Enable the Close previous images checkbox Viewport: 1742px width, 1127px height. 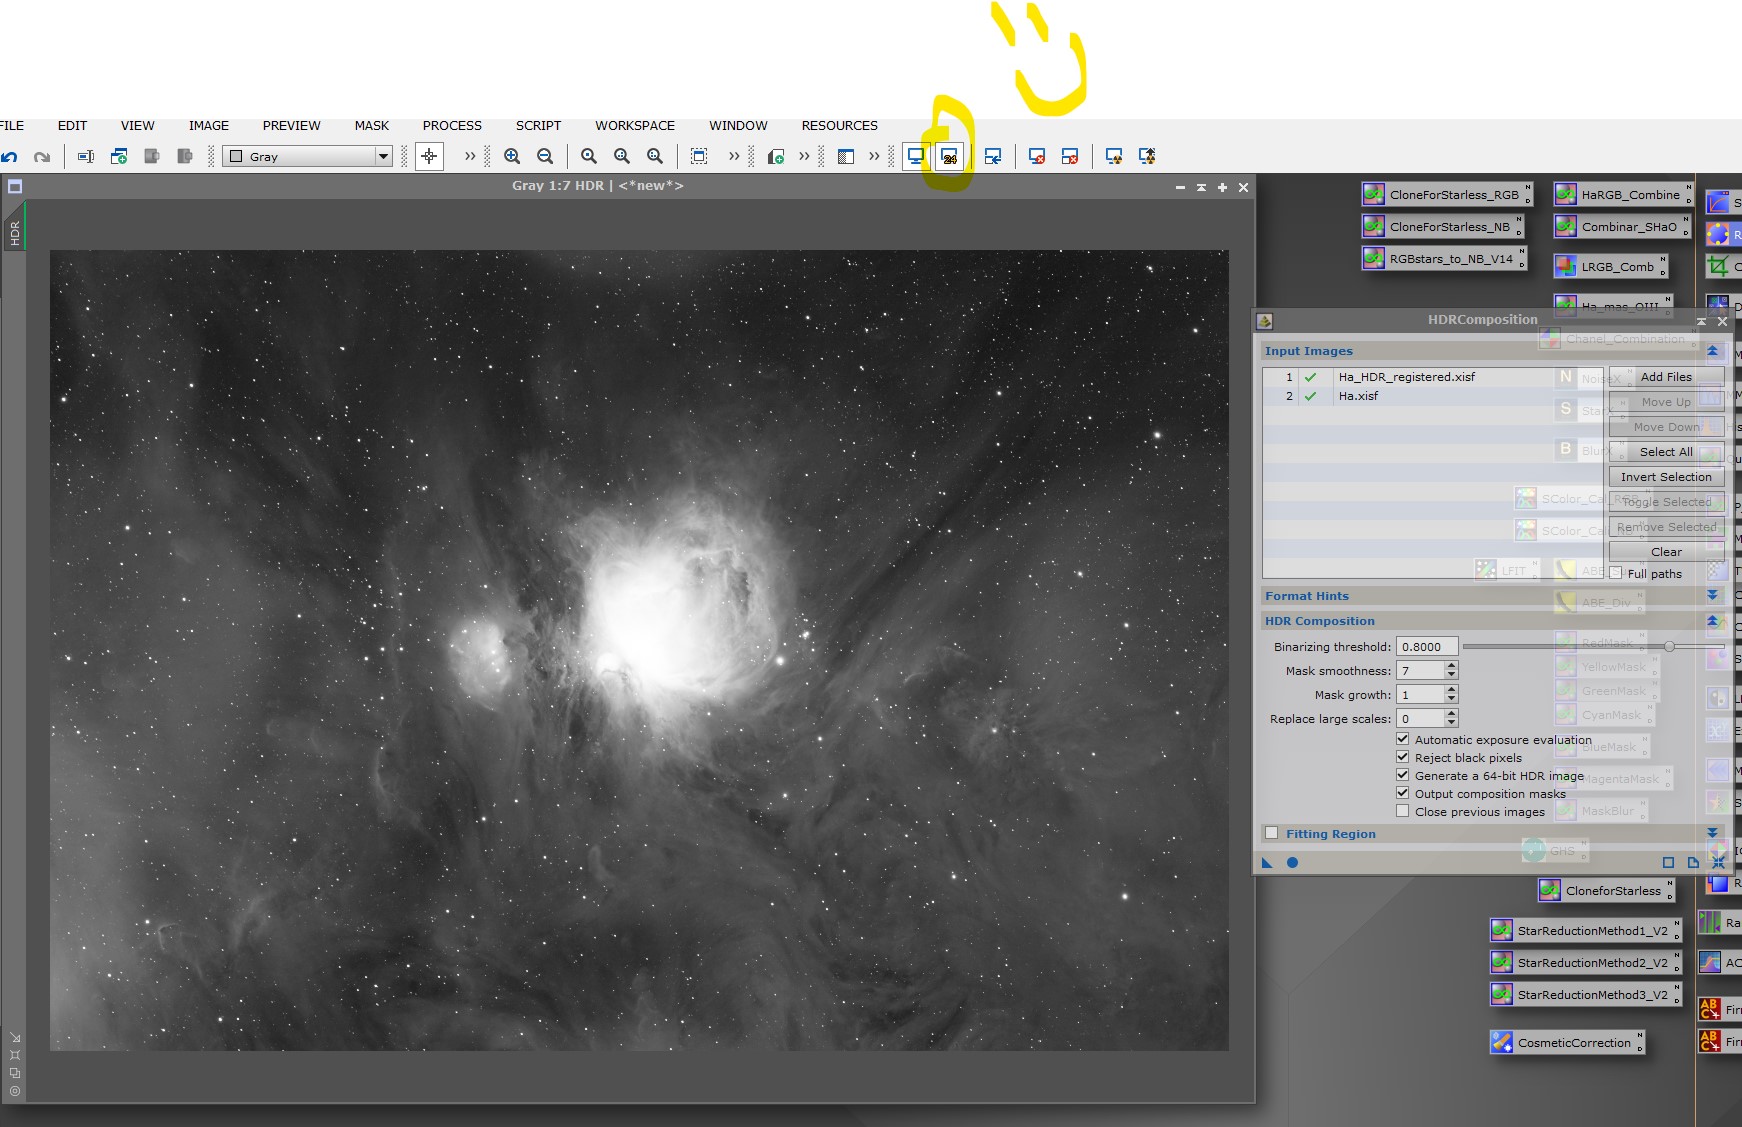1403,811
